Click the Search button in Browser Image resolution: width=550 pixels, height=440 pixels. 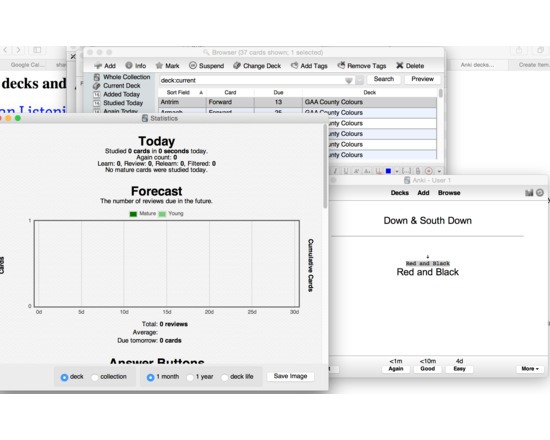click(x=384, y=79)
